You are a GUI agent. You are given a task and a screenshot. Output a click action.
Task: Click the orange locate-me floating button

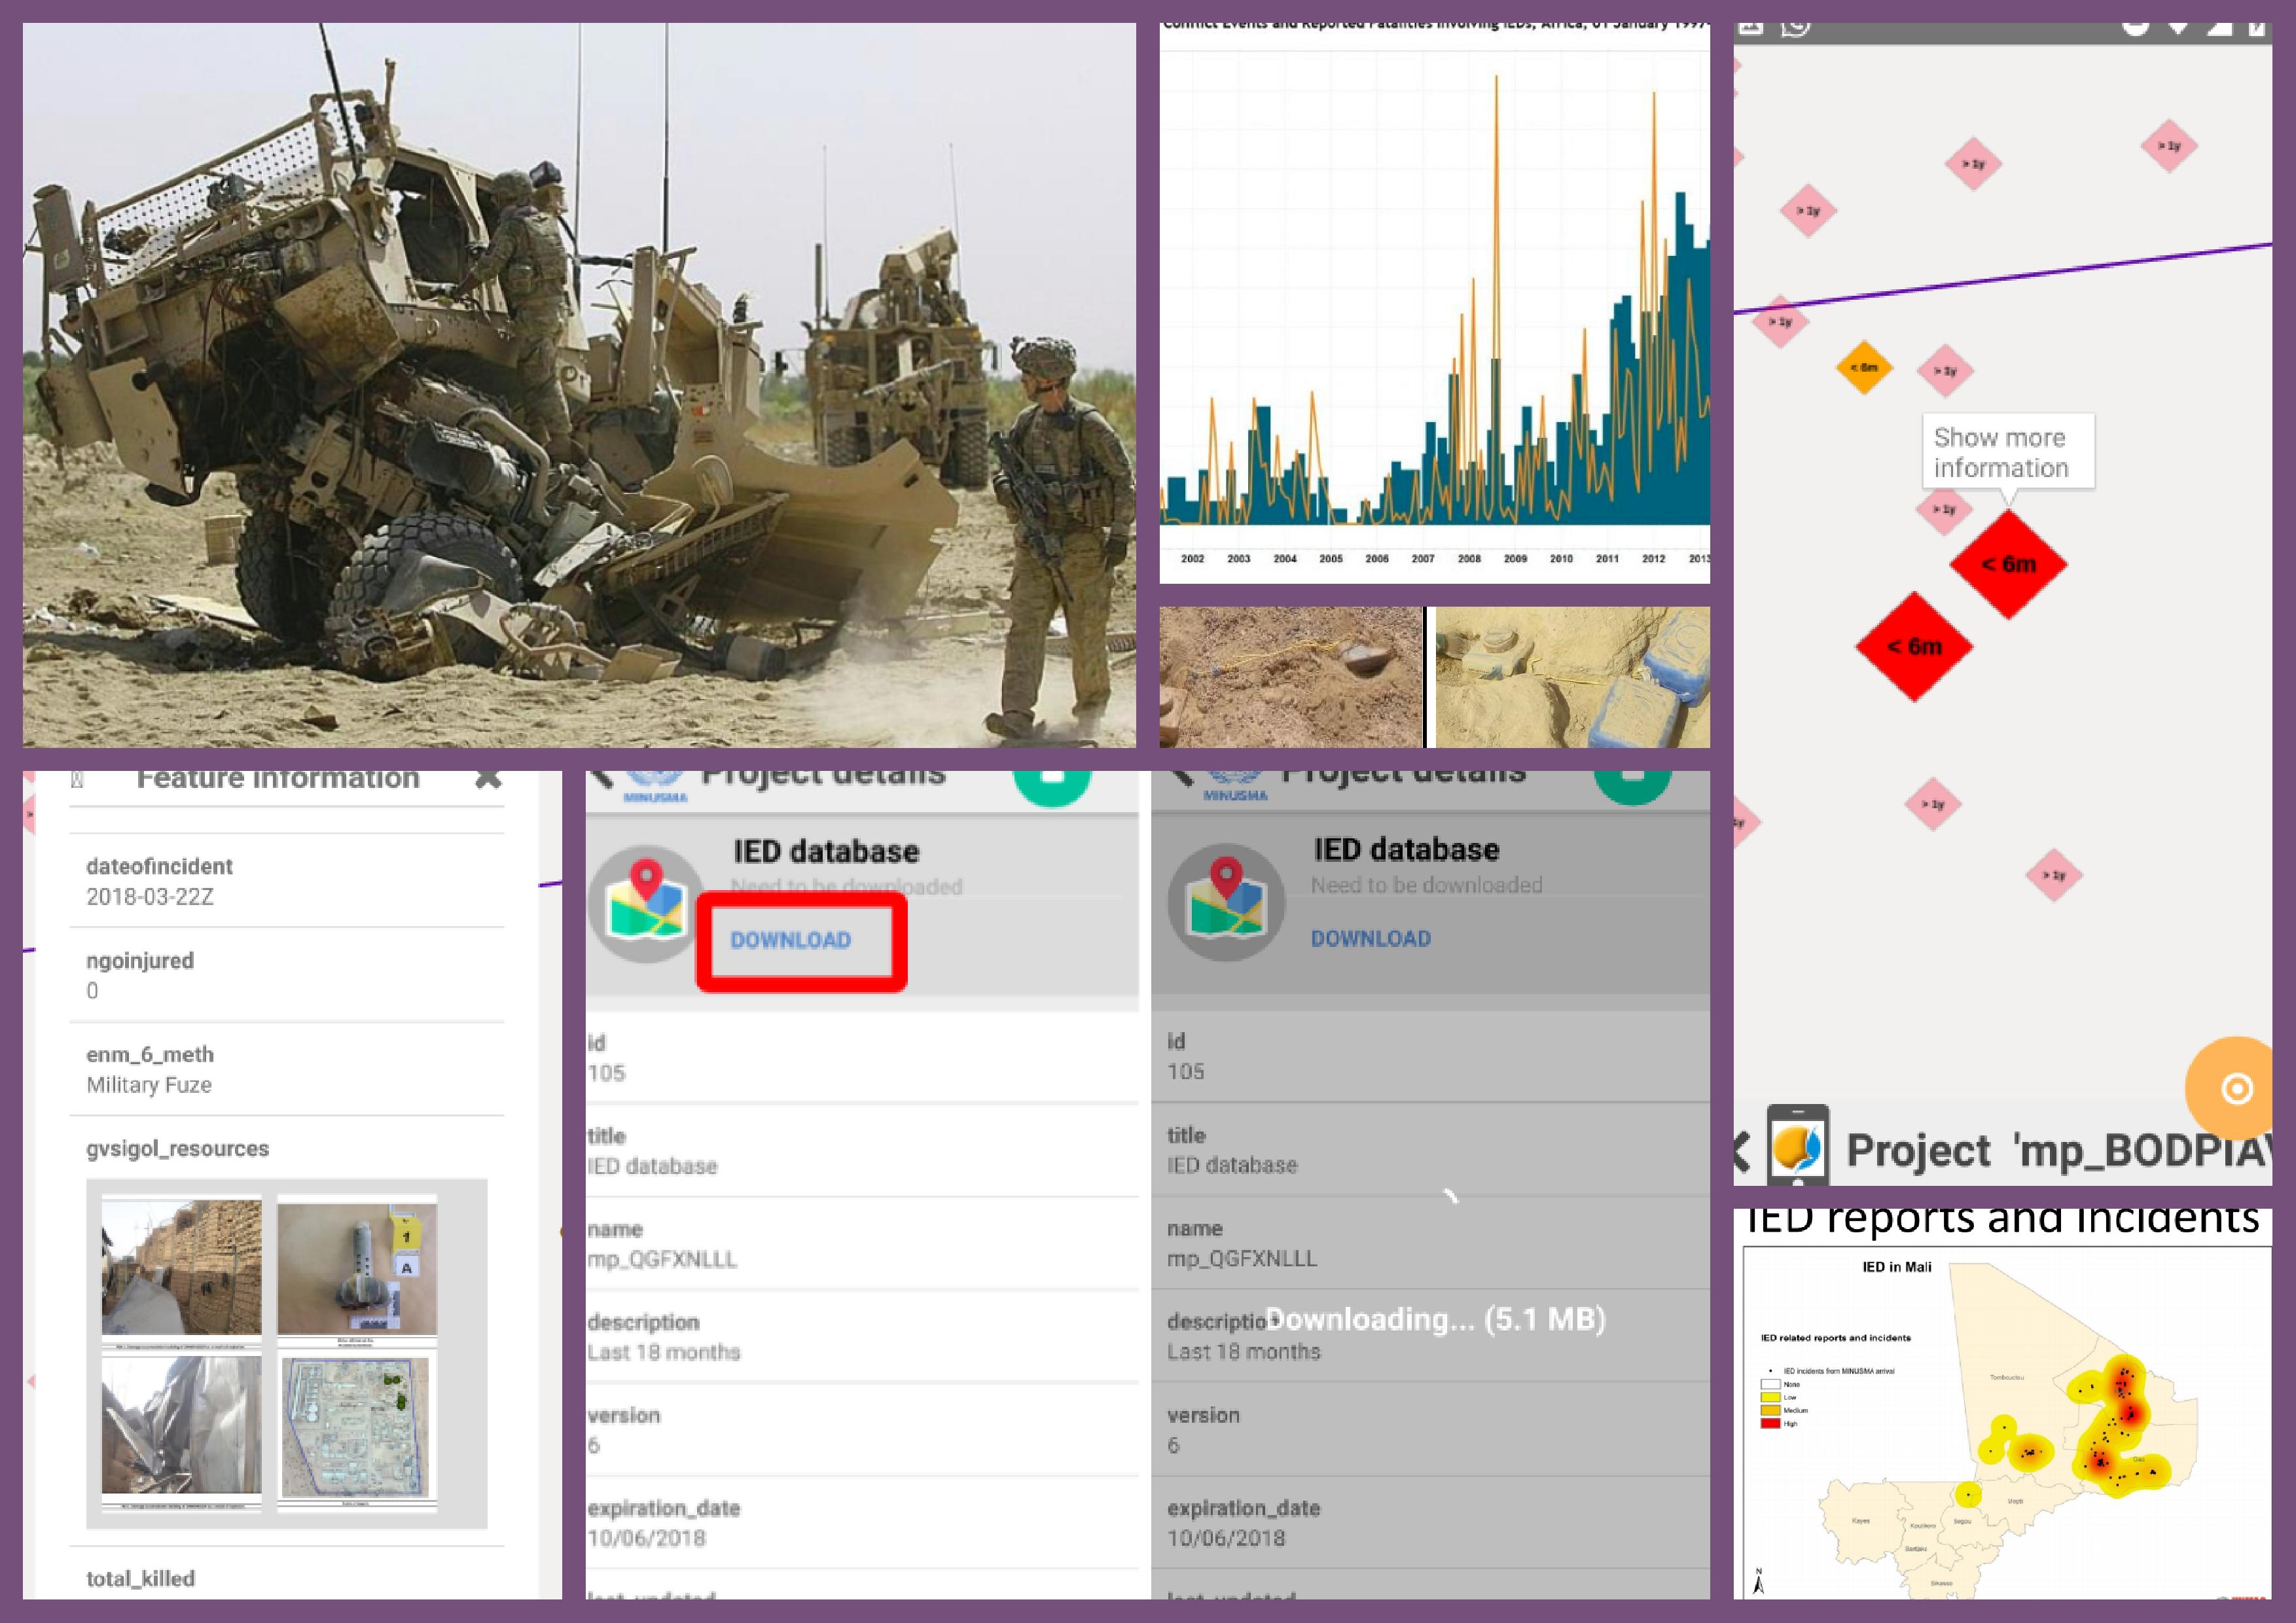coord(2237,1088)
